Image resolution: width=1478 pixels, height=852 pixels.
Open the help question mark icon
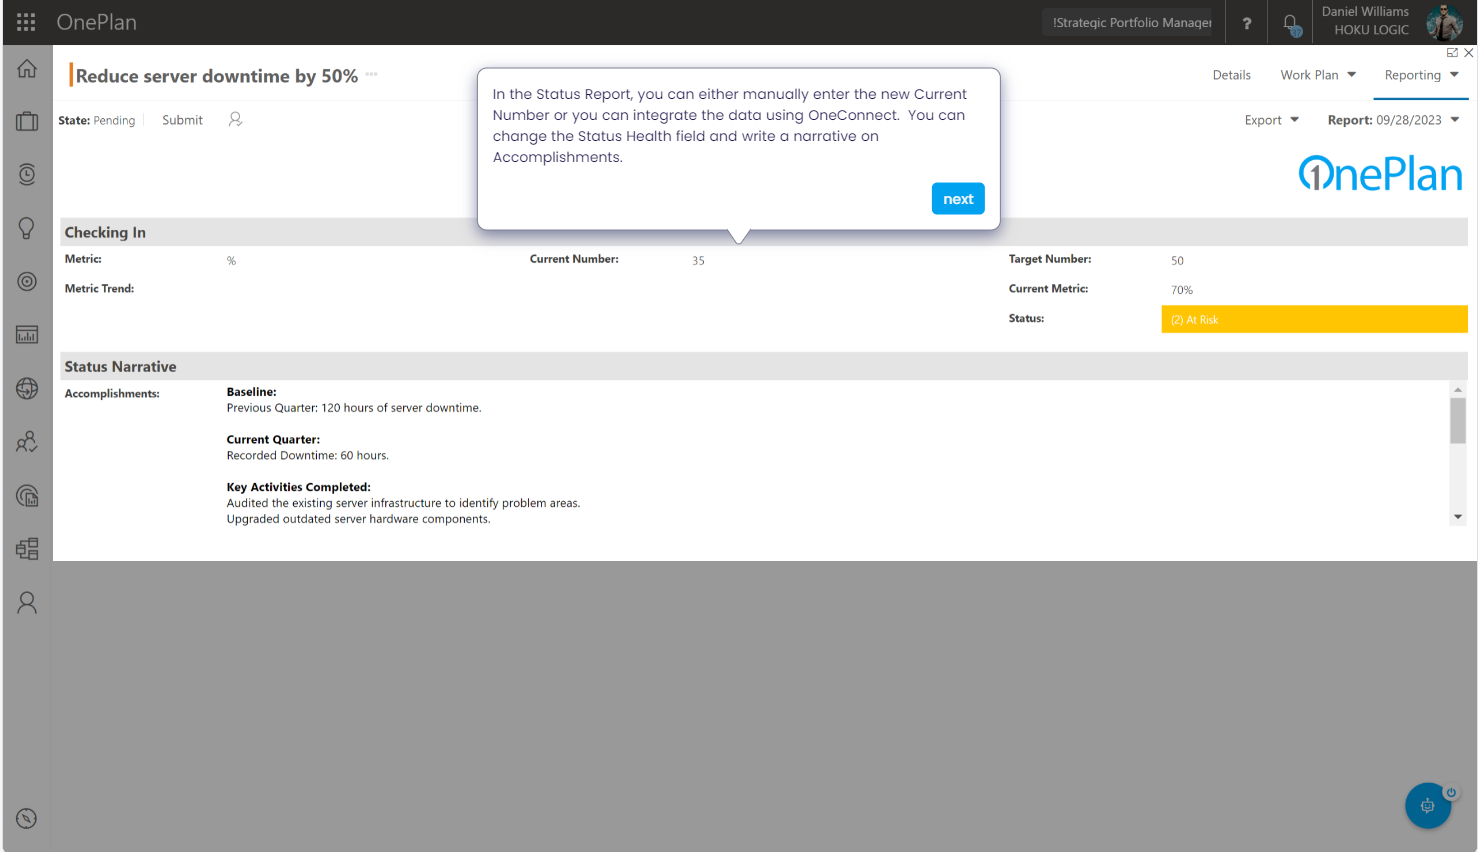1246,23
